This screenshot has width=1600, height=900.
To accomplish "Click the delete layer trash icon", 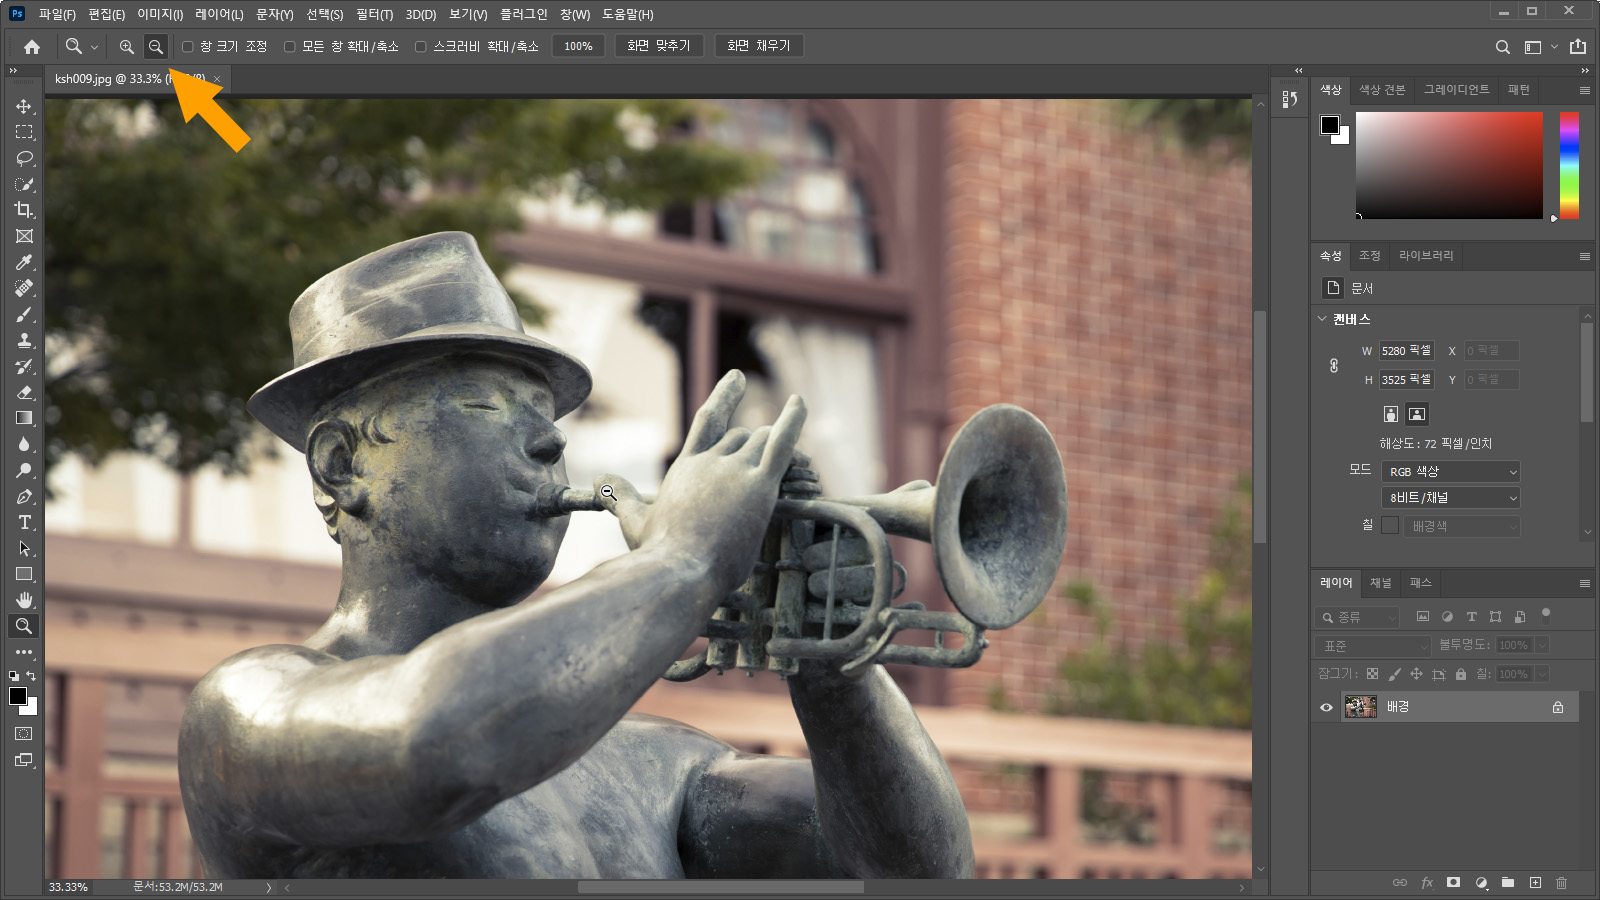I will click(1562, 883).
